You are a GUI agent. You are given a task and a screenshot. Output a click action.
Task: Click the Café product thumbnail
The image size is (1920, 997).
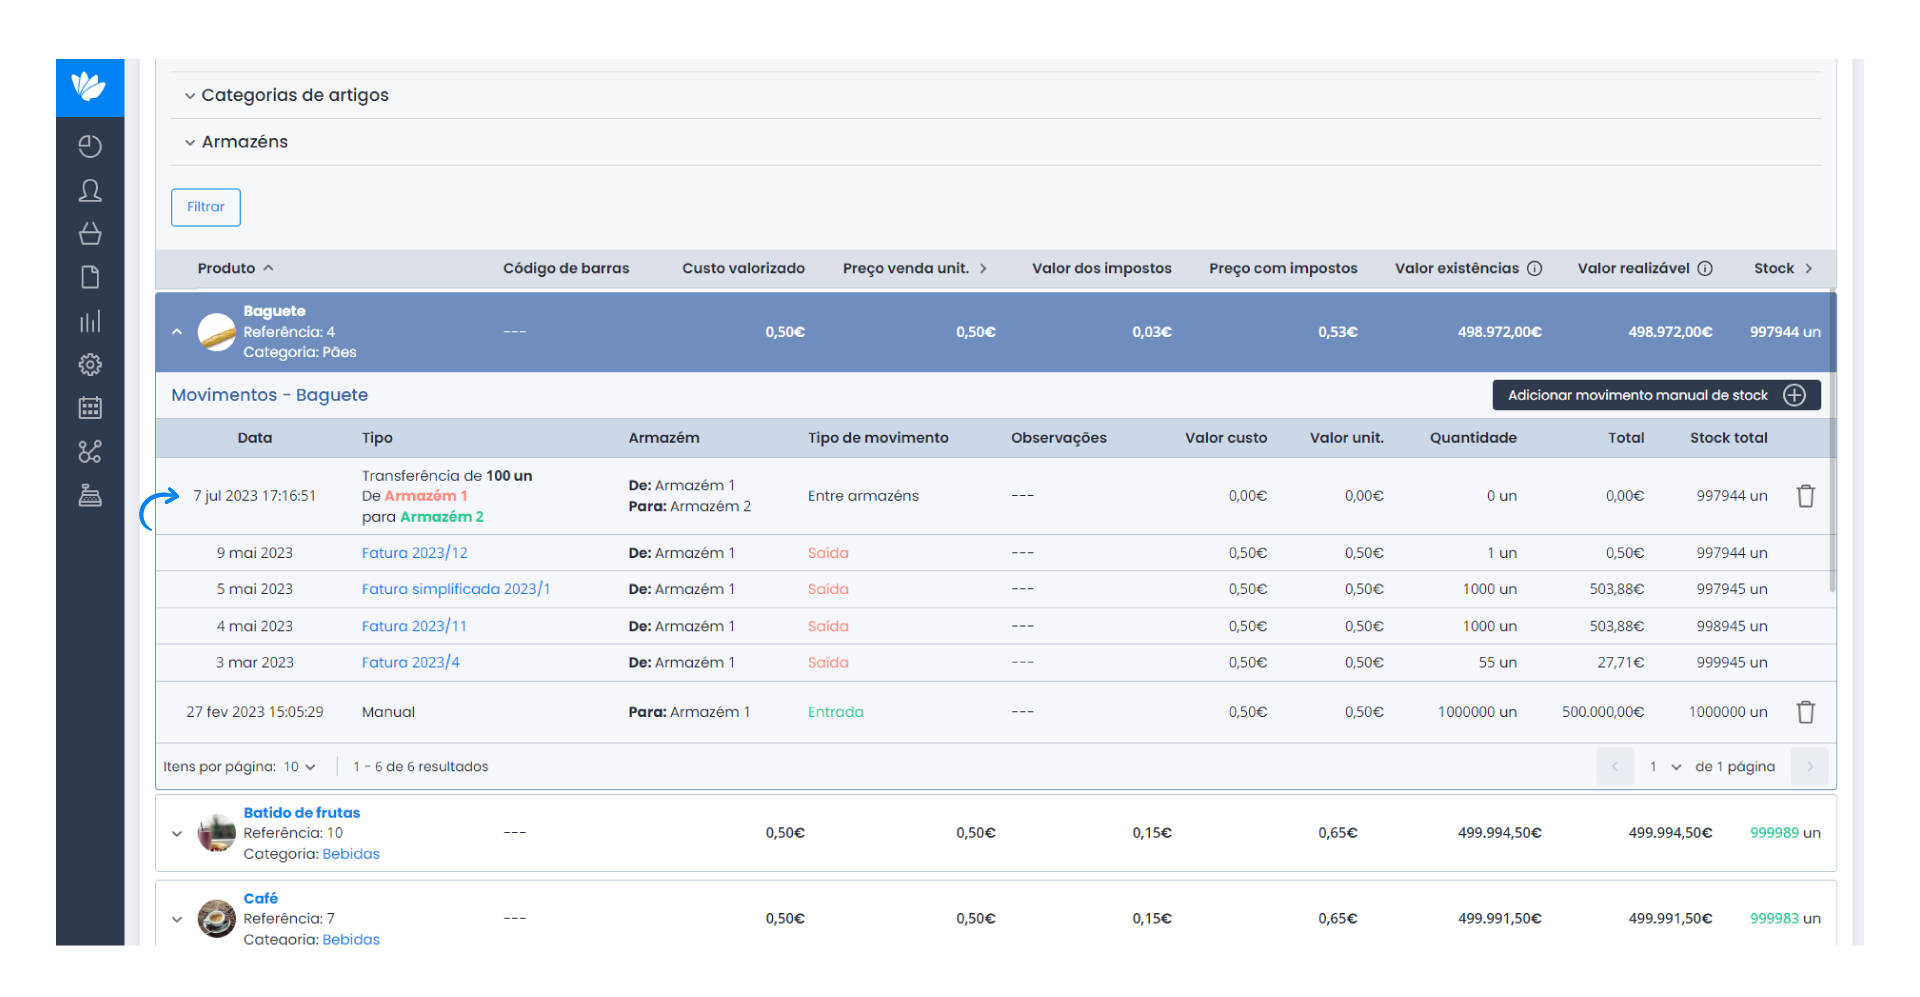pyautogui.click(x=217, y=918)
